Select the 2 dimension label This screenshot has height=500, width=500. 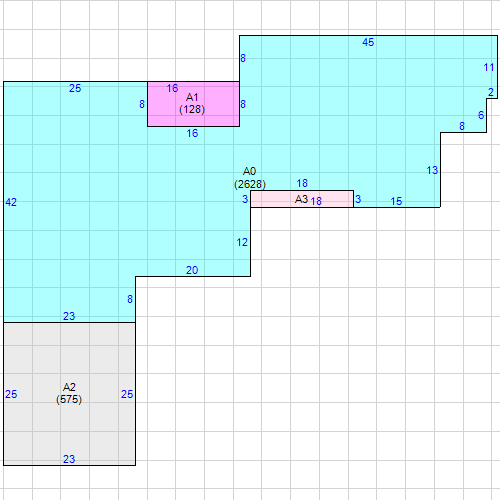pyautogui.click(x=491, y=92)
